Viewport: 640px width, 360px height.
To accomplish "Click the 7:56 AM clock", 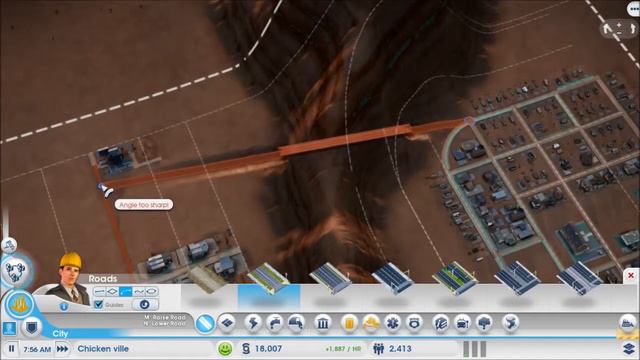I will [37, 349].
